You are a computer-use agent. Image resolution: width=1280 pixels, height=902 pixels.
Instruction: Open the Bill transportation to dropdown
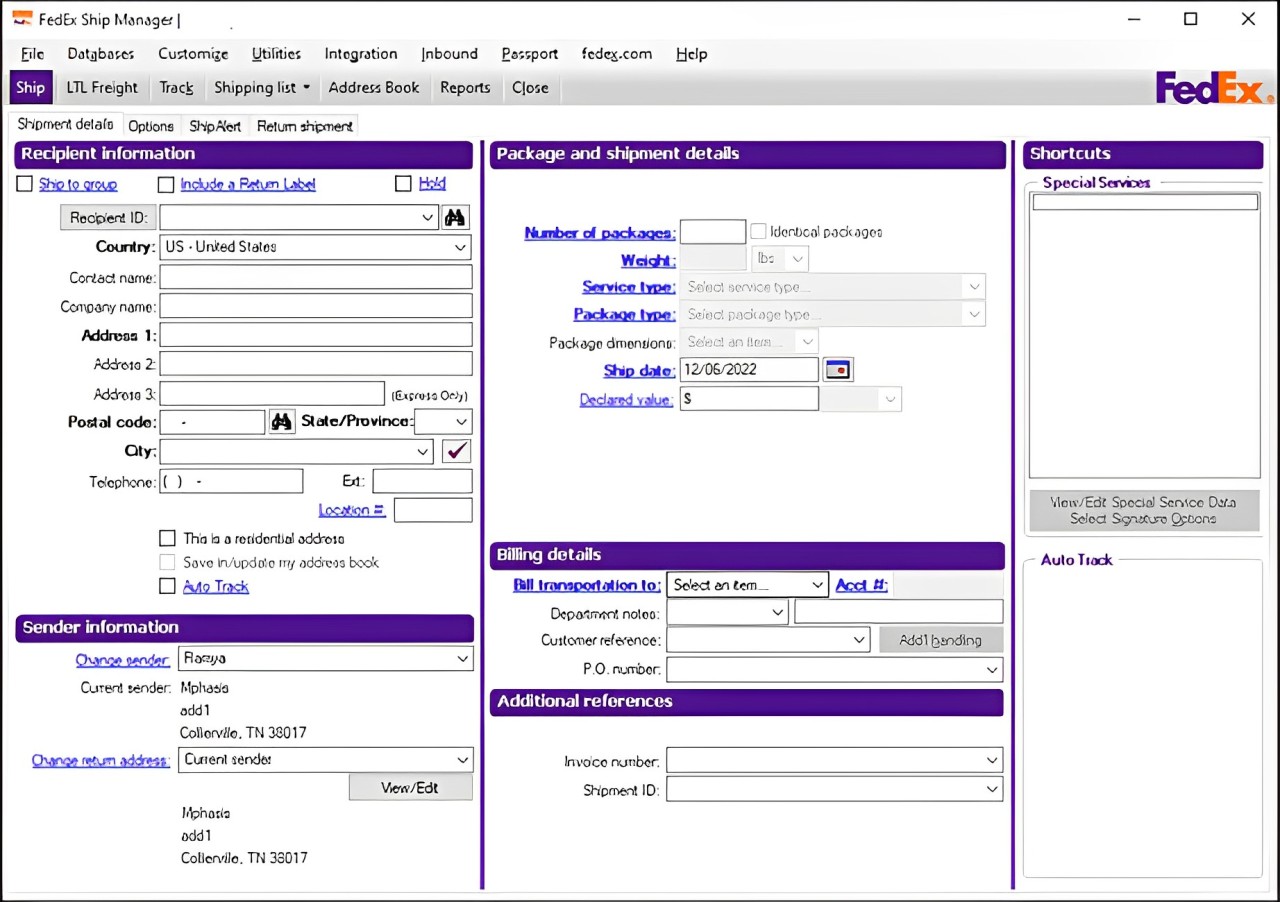(817, 585)
